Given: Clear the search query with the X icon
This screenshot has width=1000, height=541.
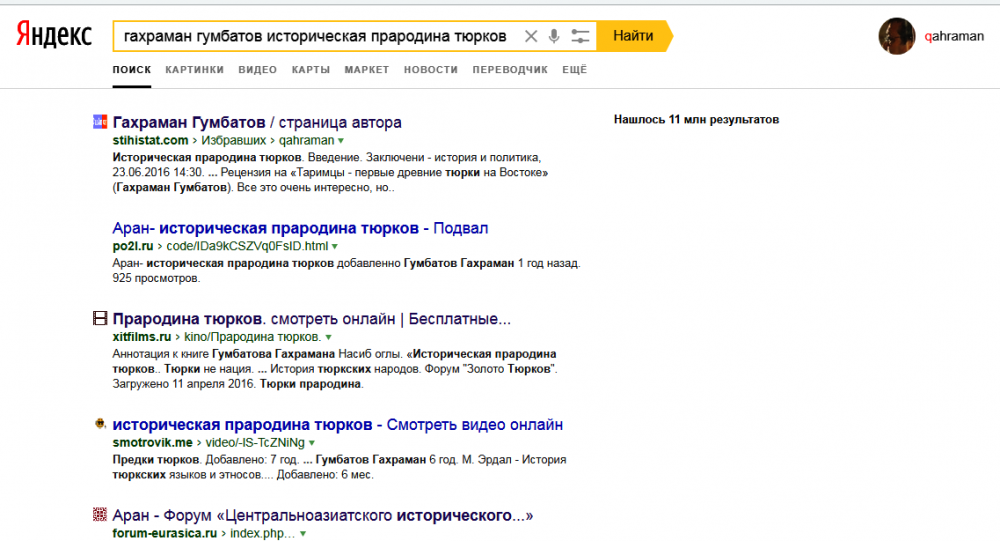Looking at the screenshot, I should (531, 36).
